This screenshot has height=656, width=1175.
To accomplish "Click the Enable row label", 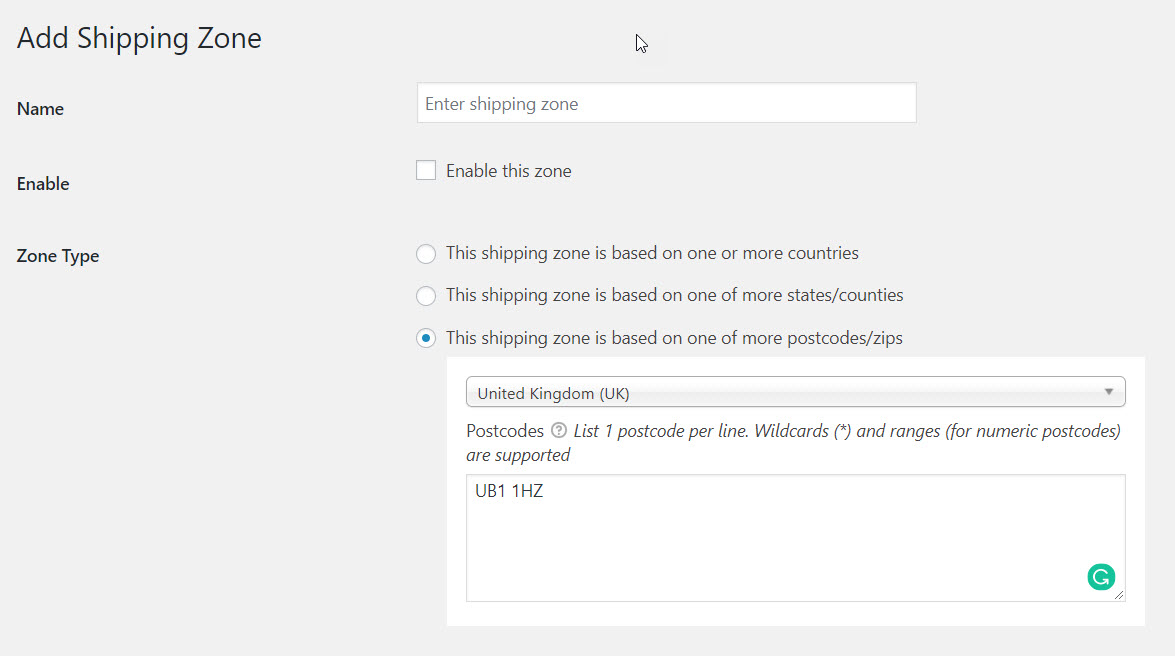I will pyautogui.click(x=43, y=183).
